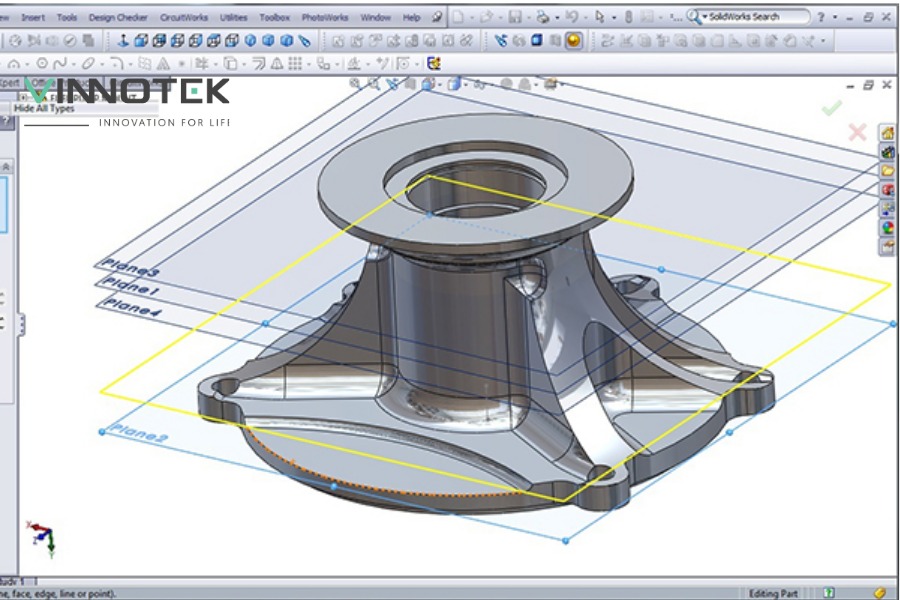This screenshot has height=600, width=900.
Task: Click Zoom to Fit in viewport toolbar
Action: pos(355,84)
